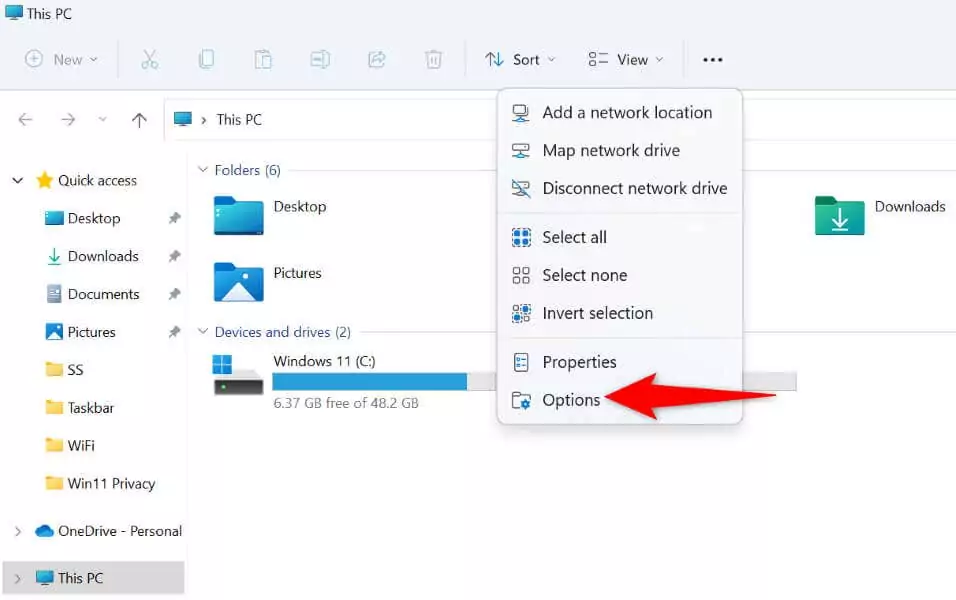
Task: Expand This PC in the sidebar
Action: click(16, 577)
